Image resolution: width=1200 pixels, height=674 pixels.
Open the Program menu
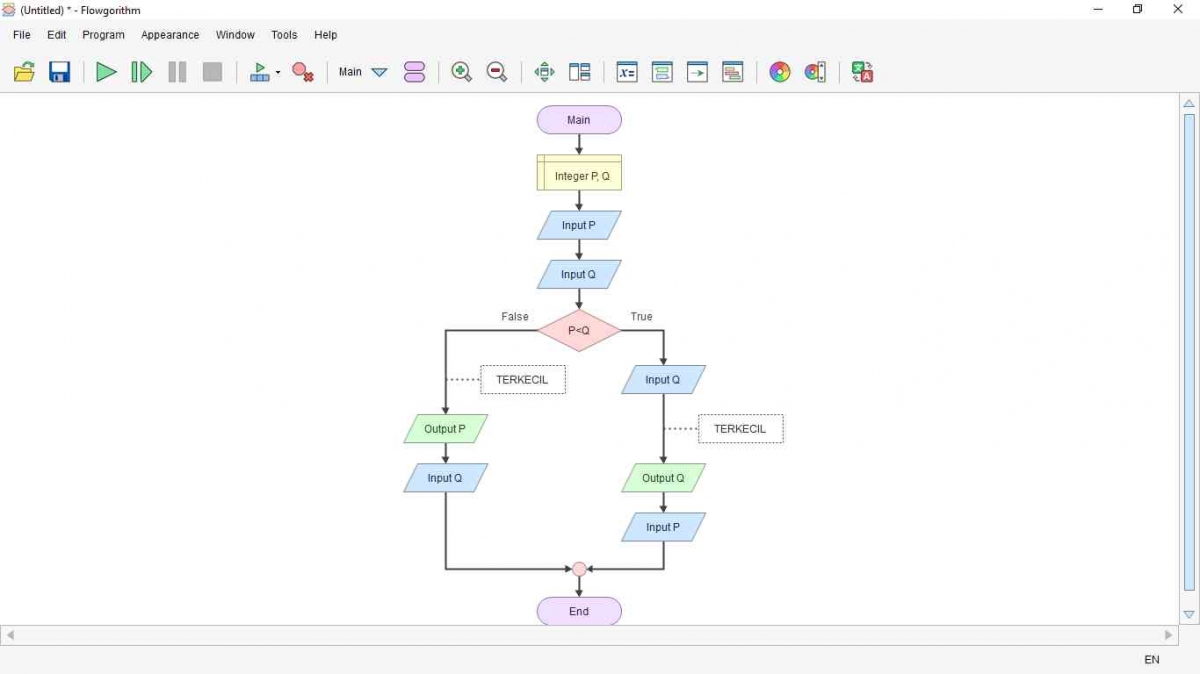[x=103, y=34]
